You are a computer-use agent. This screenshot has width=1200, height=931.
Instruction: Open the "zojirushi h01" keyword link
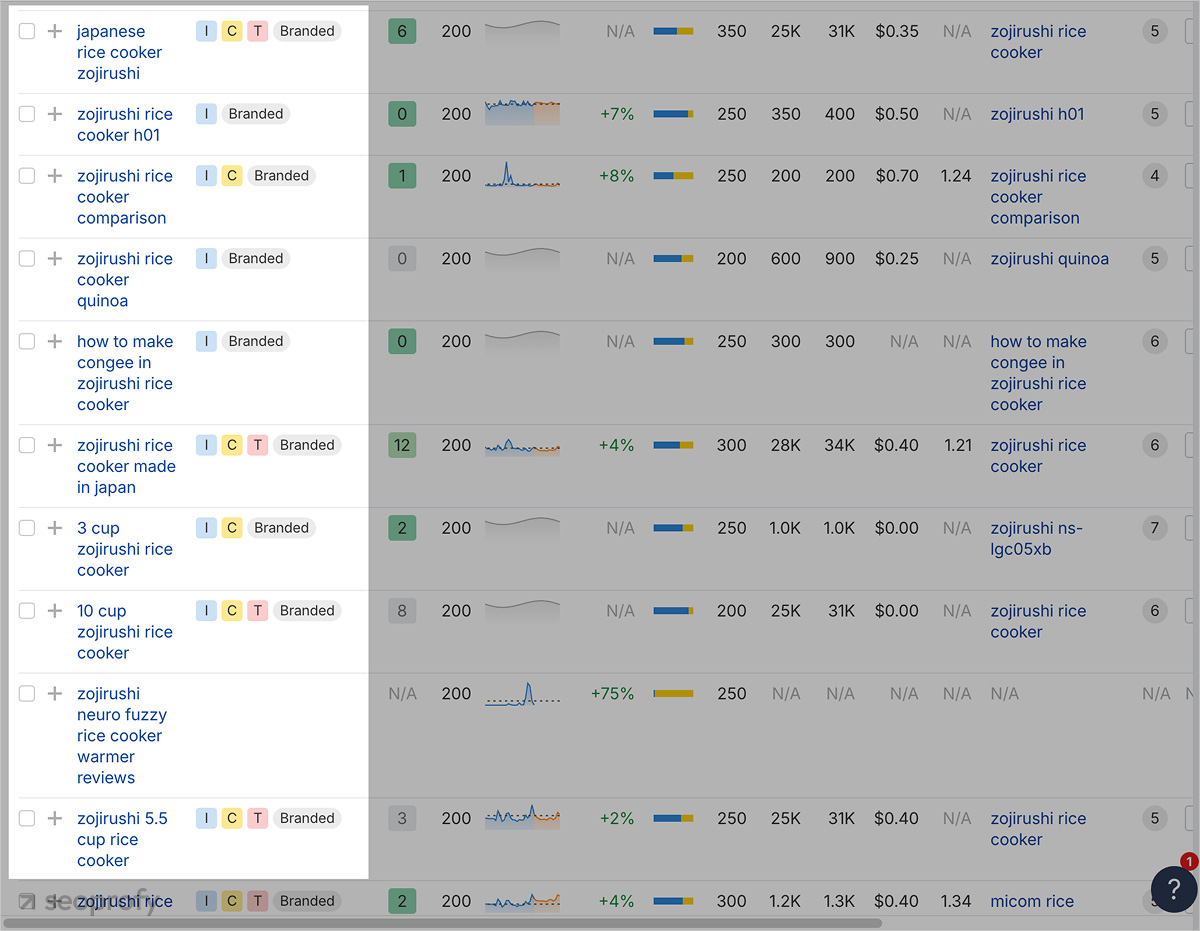tap(1036, 114)
